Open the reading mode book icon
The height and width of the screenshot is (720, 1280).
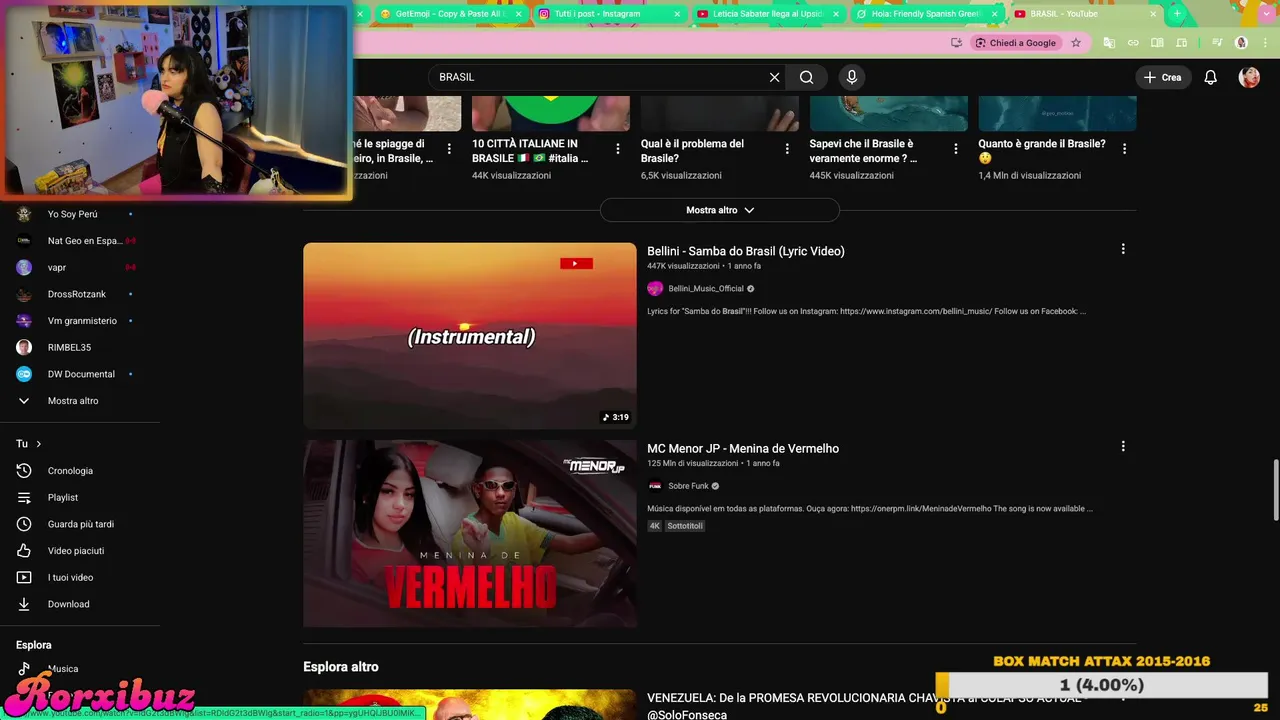(x=1157, y=43)
